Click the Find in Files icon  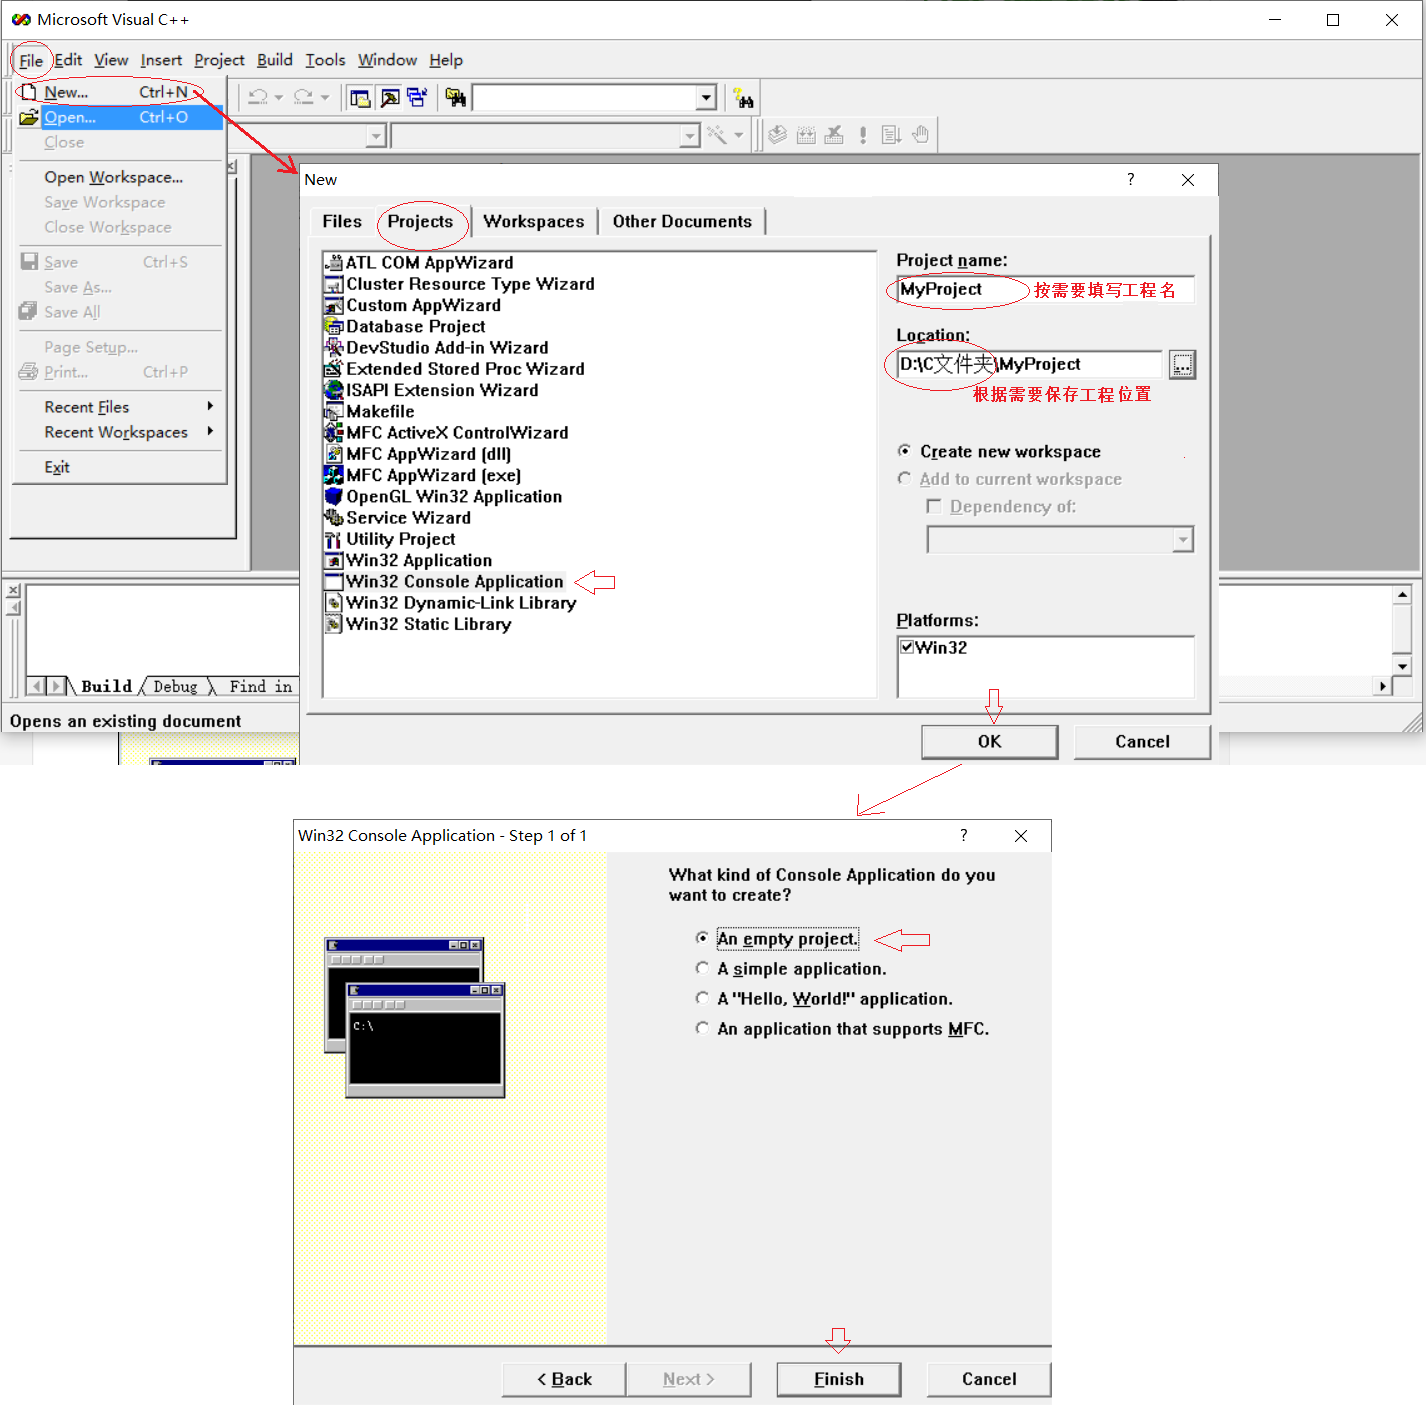[456, 97]
